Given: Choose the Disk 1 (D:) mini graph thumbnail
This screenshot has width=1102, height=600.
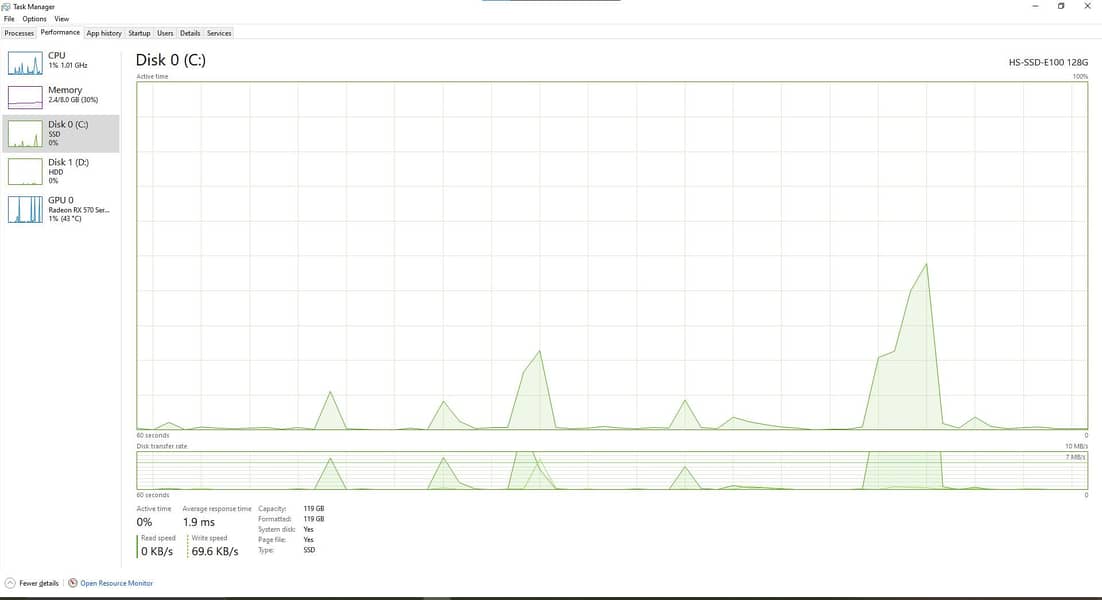Looking at the screenshot, I should pyautogui.click(x=25, y=171).
